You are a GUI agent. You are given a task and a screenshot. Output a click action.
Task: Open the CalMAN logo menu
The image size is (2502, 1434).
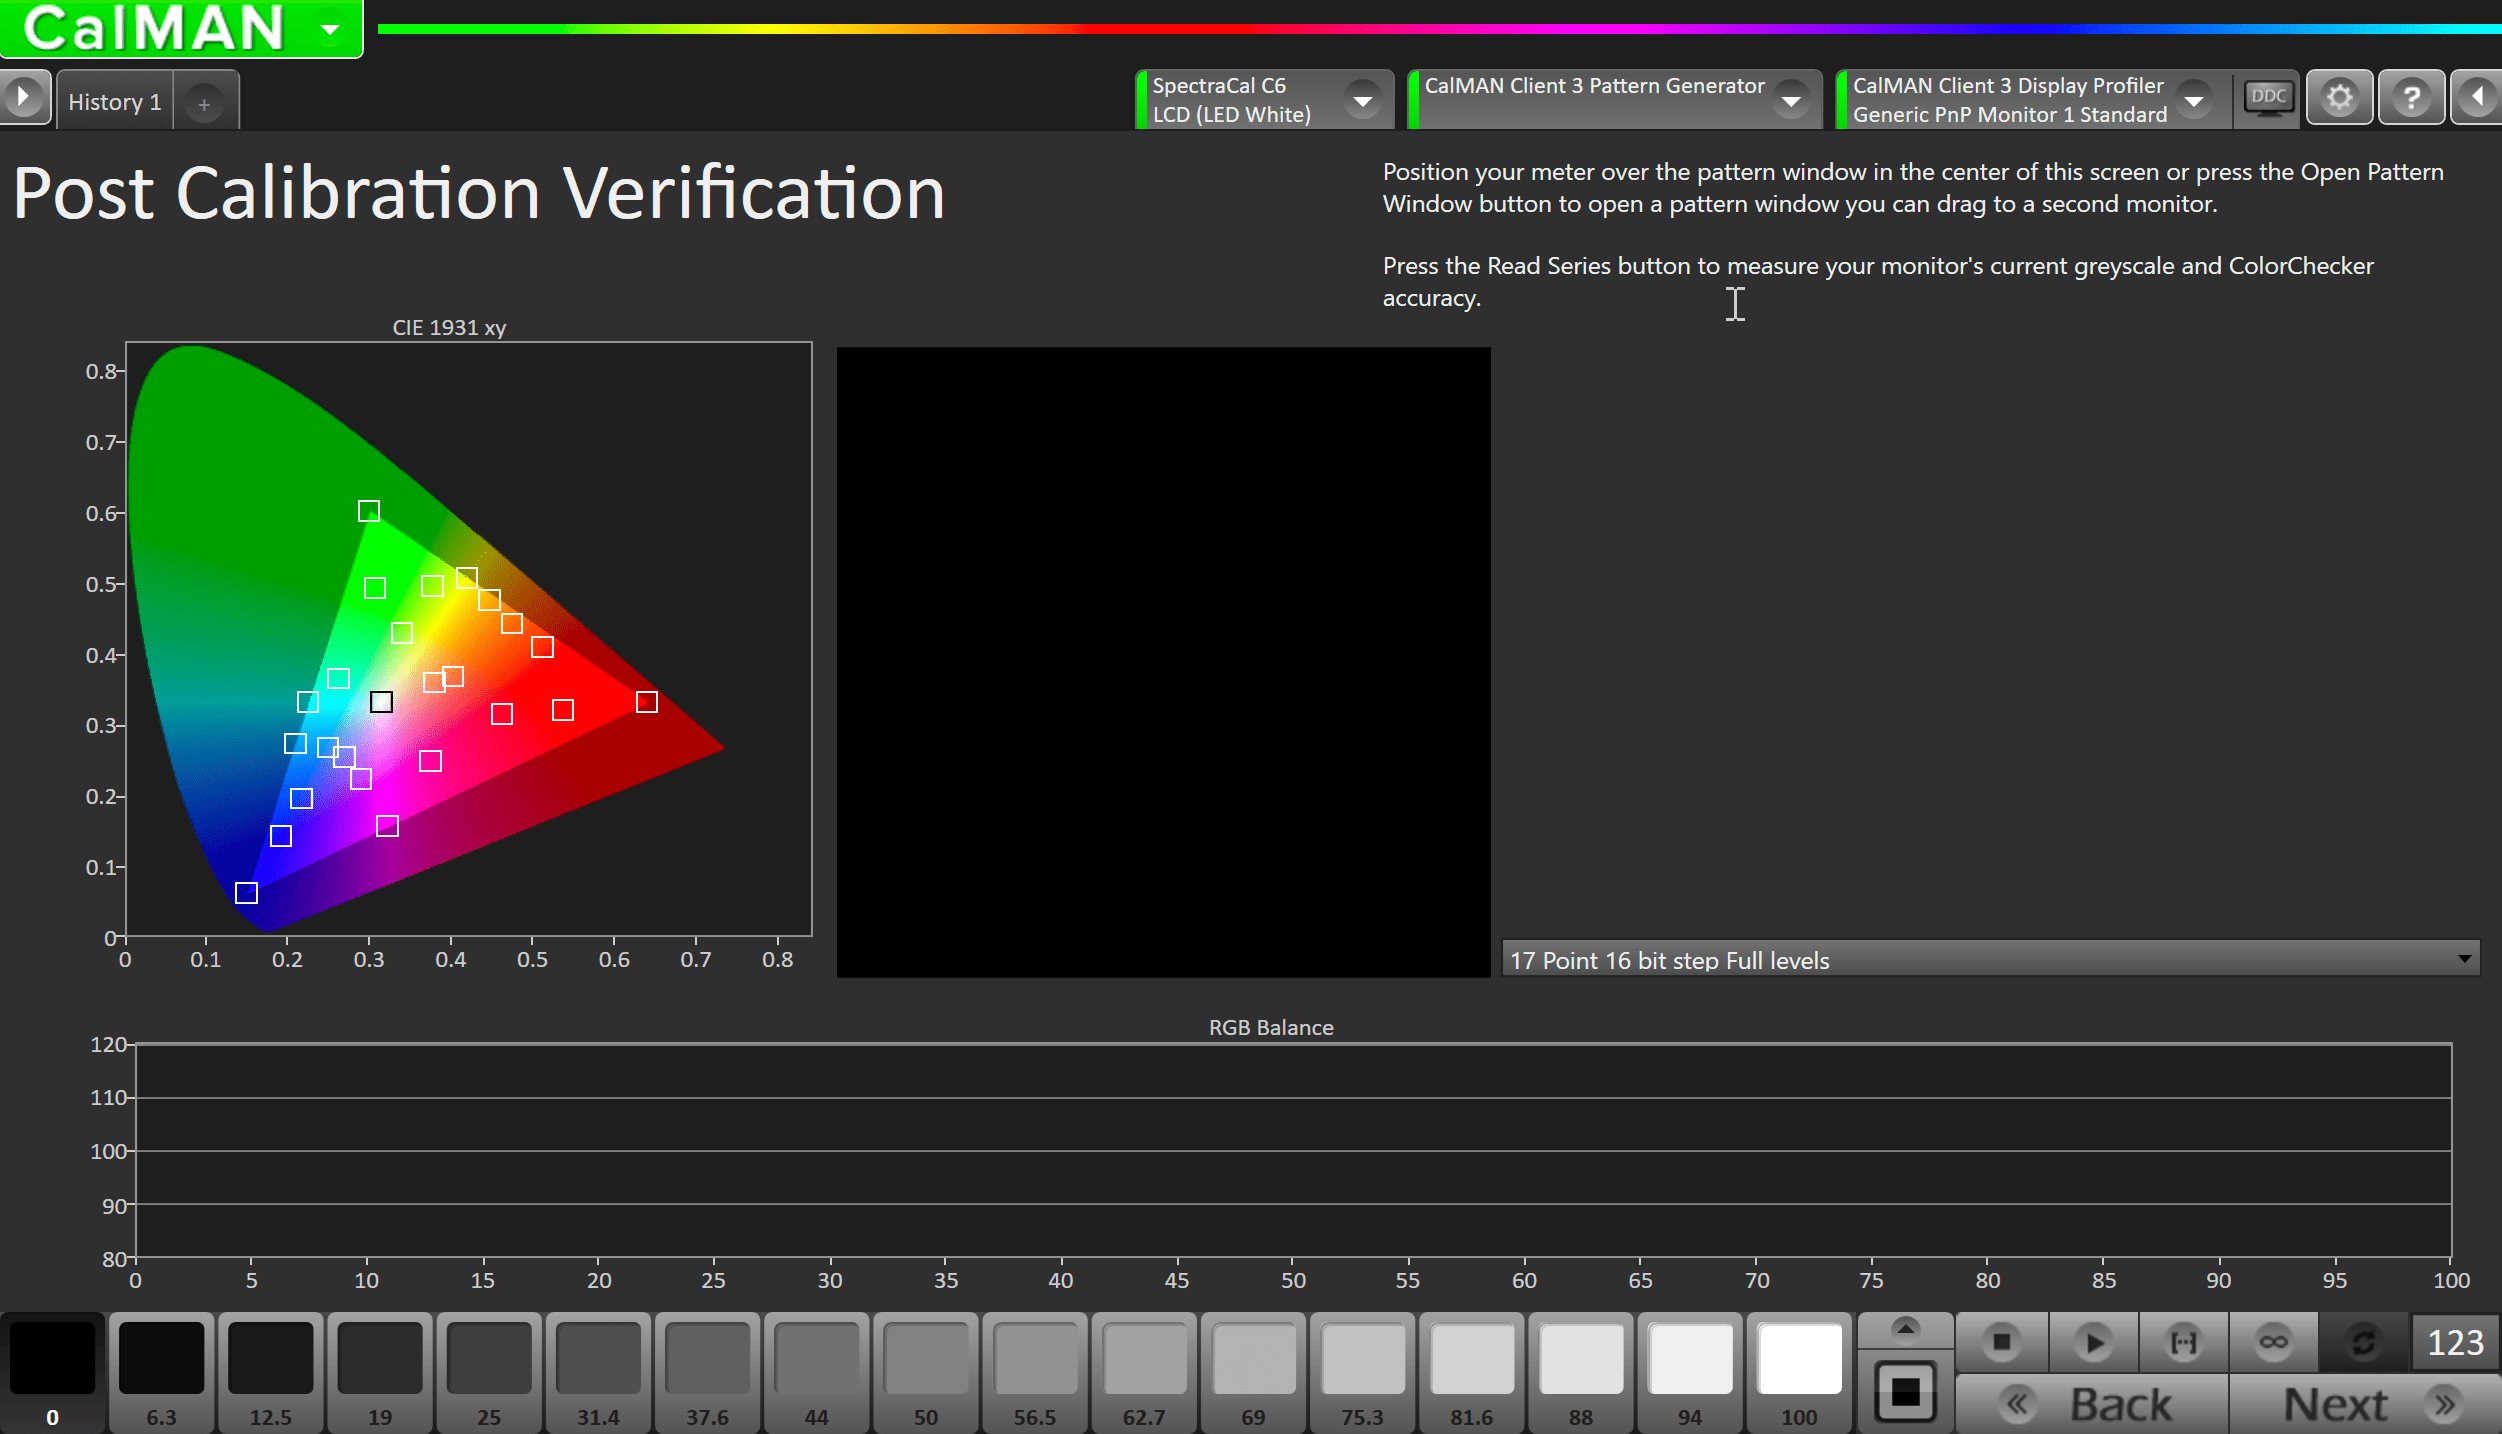point(330,28)
